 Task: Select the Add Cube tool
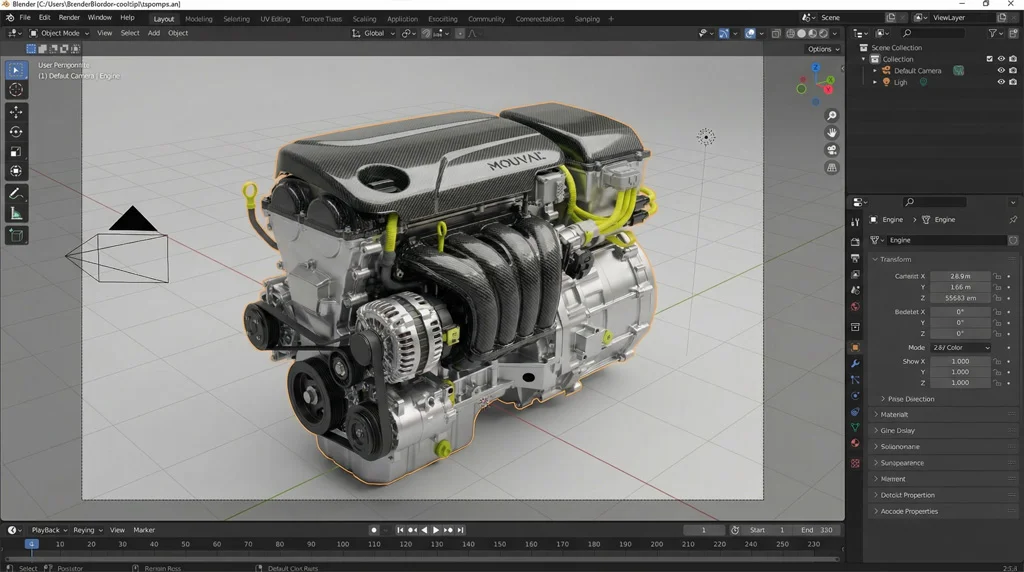point(16,236)
